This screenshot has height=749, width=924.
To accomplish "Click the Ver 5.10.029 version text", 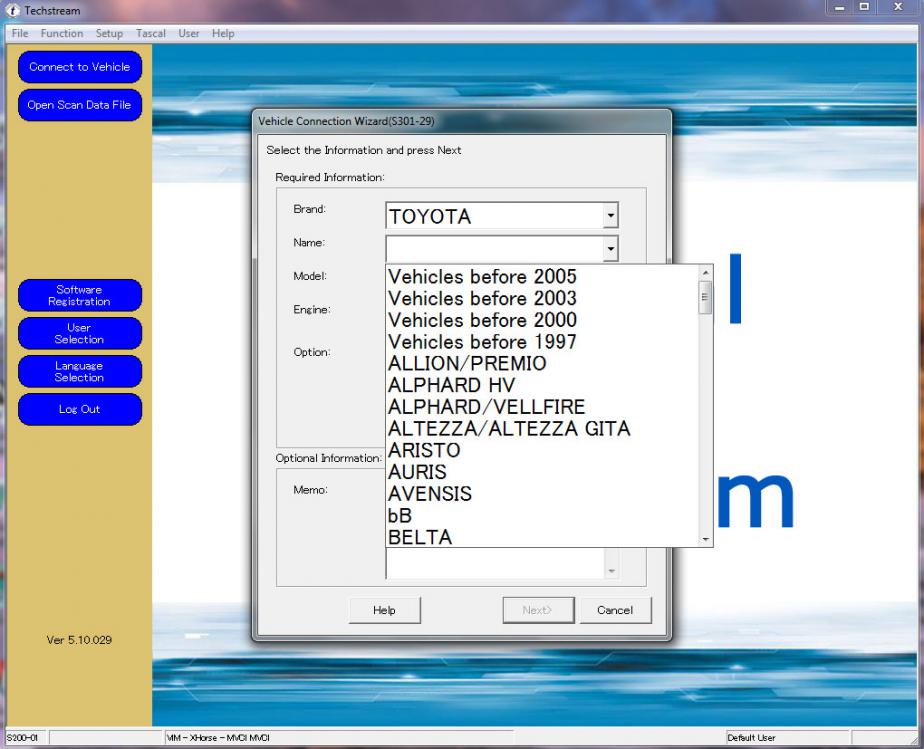I will click(80, 640).
